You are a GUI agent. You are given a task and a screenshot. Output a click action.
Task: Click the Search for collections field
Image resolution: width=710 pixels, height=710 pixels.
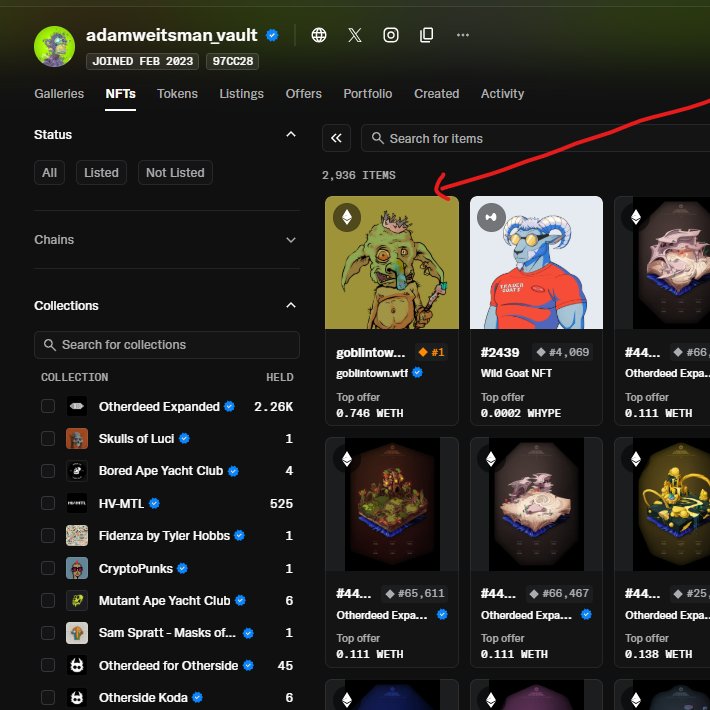point(167,345)
